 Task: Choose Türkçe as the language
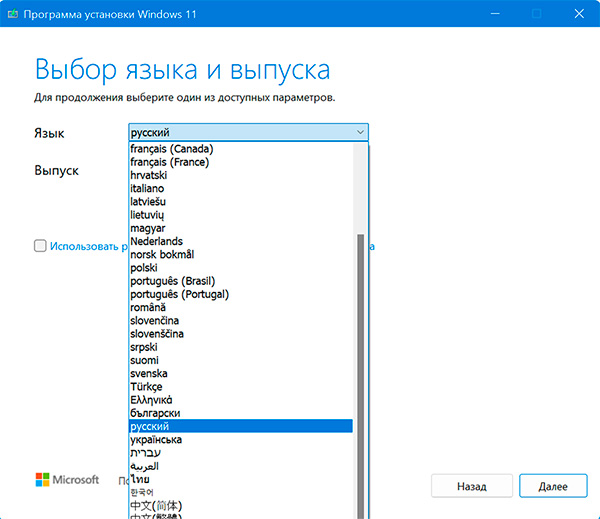146,387
